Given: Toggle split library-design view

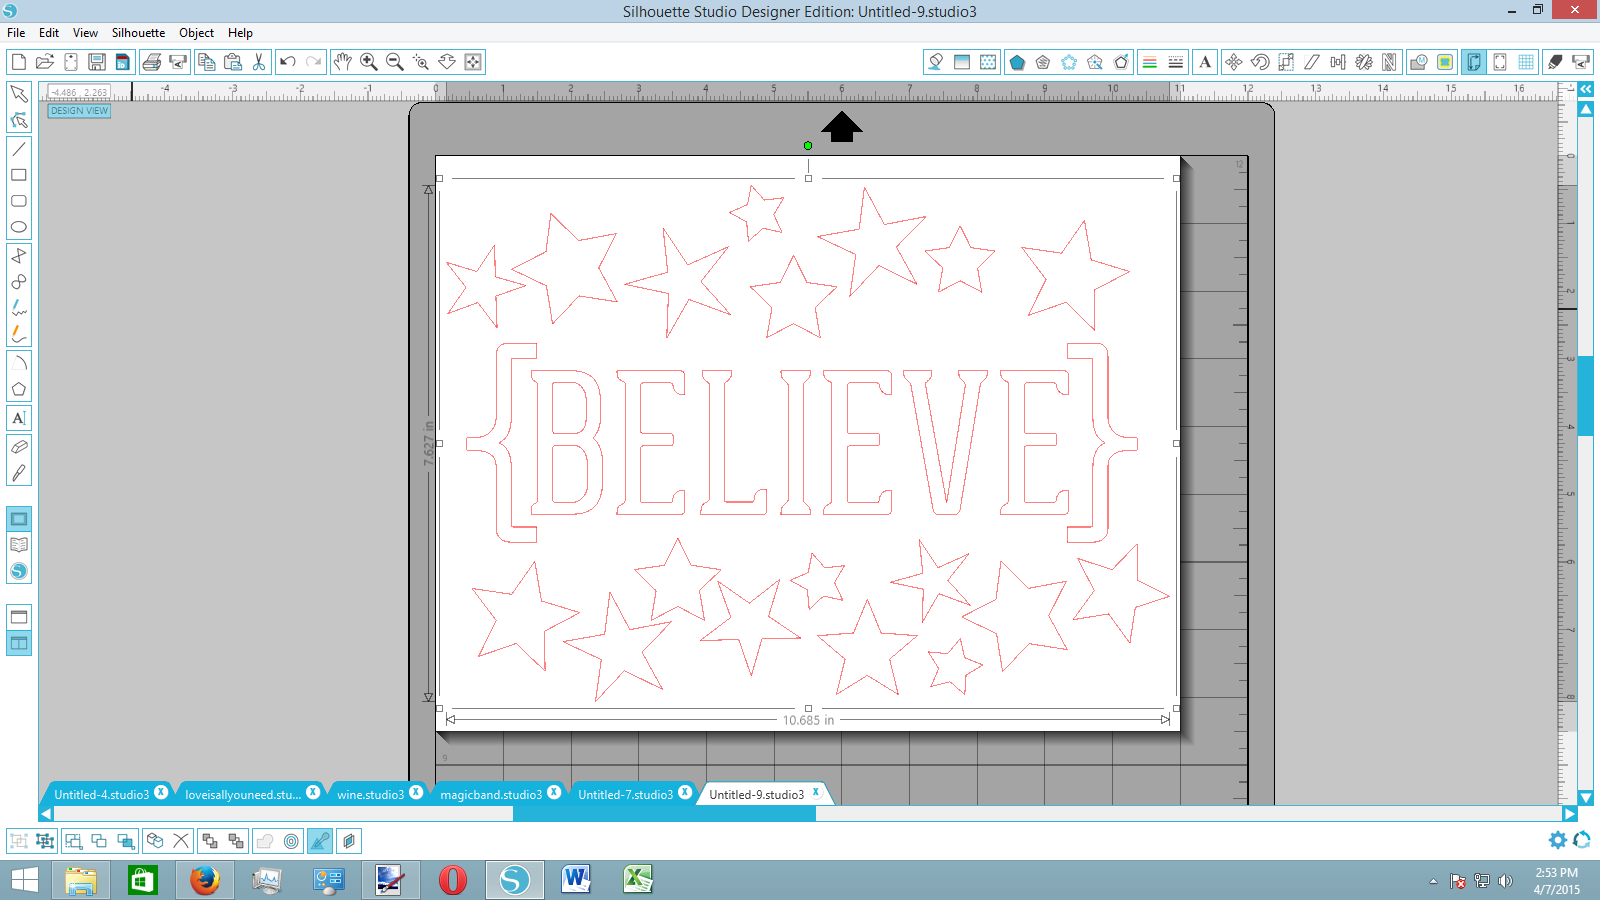Looking at the screenshot, I should [18, 643].
